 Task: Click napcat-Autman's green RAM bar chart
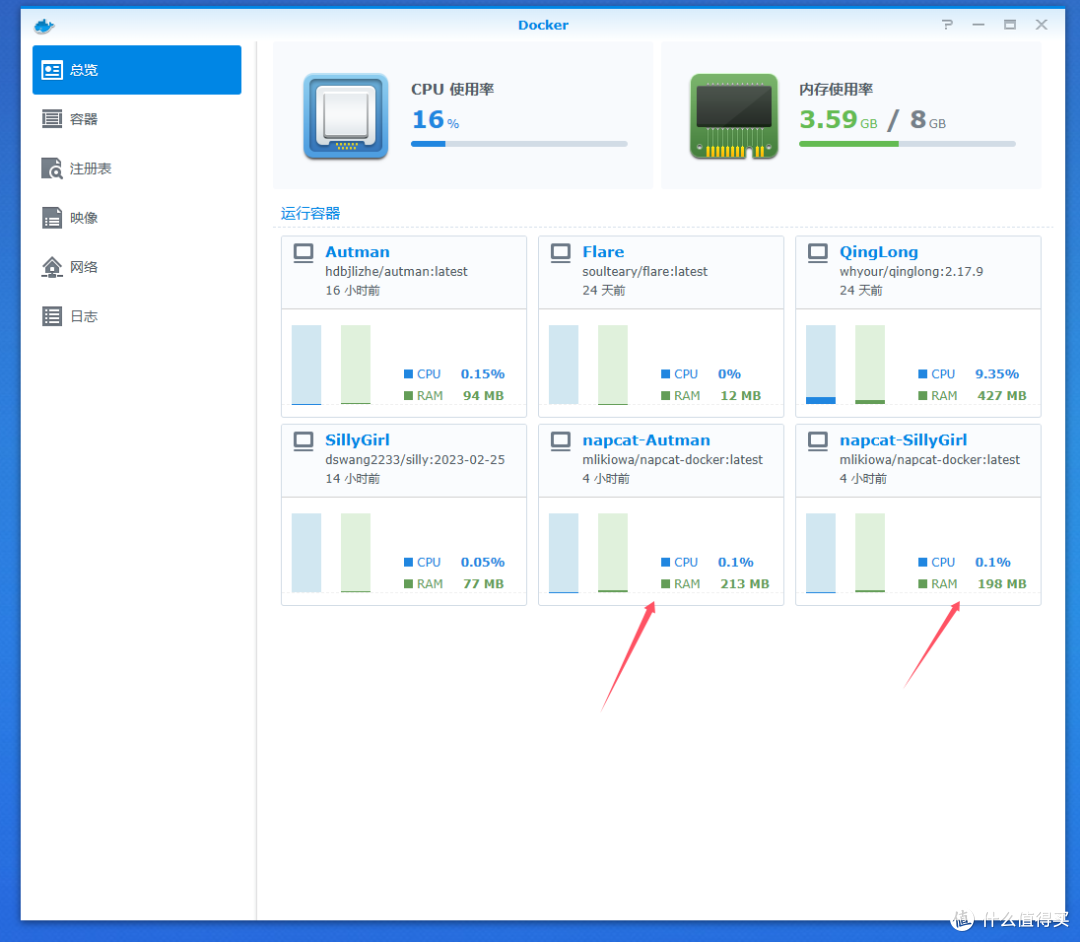coord(612,552)
